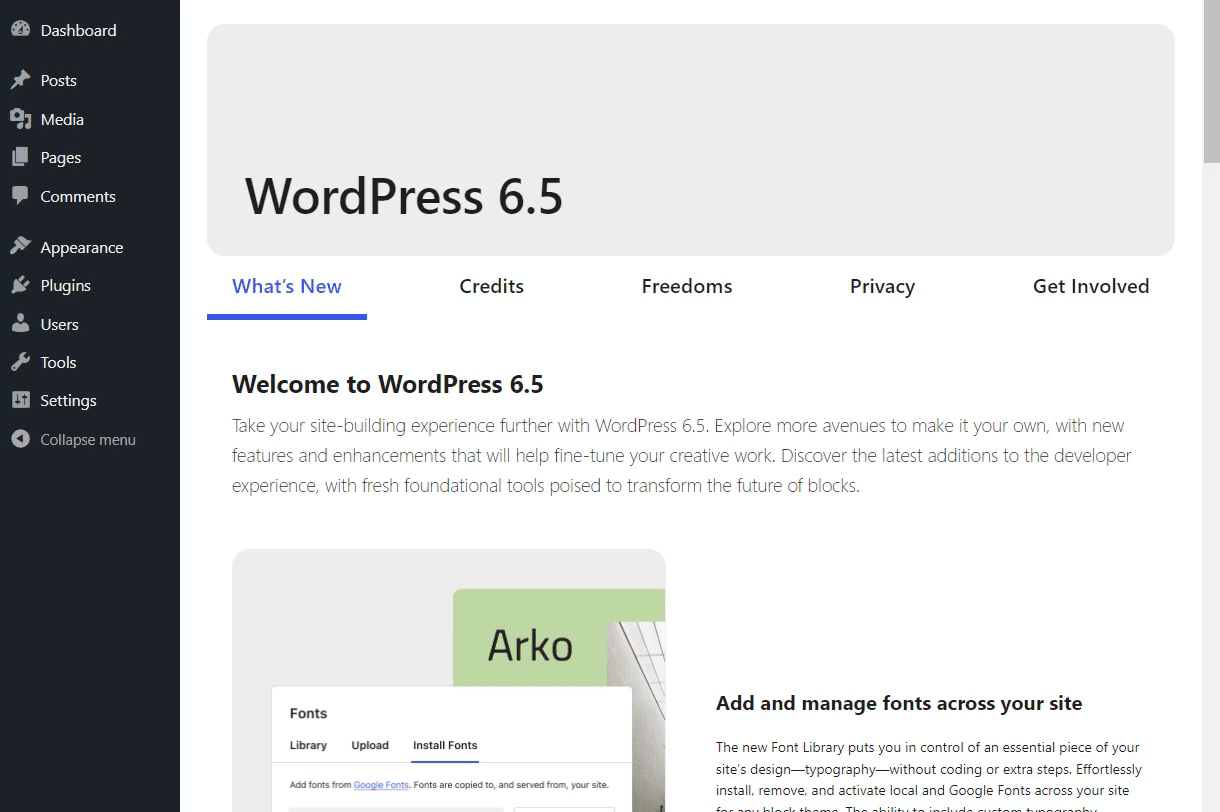Click the WordPress 6.5 banner title
Screen dimensions: 1220x812
(404, 196)
